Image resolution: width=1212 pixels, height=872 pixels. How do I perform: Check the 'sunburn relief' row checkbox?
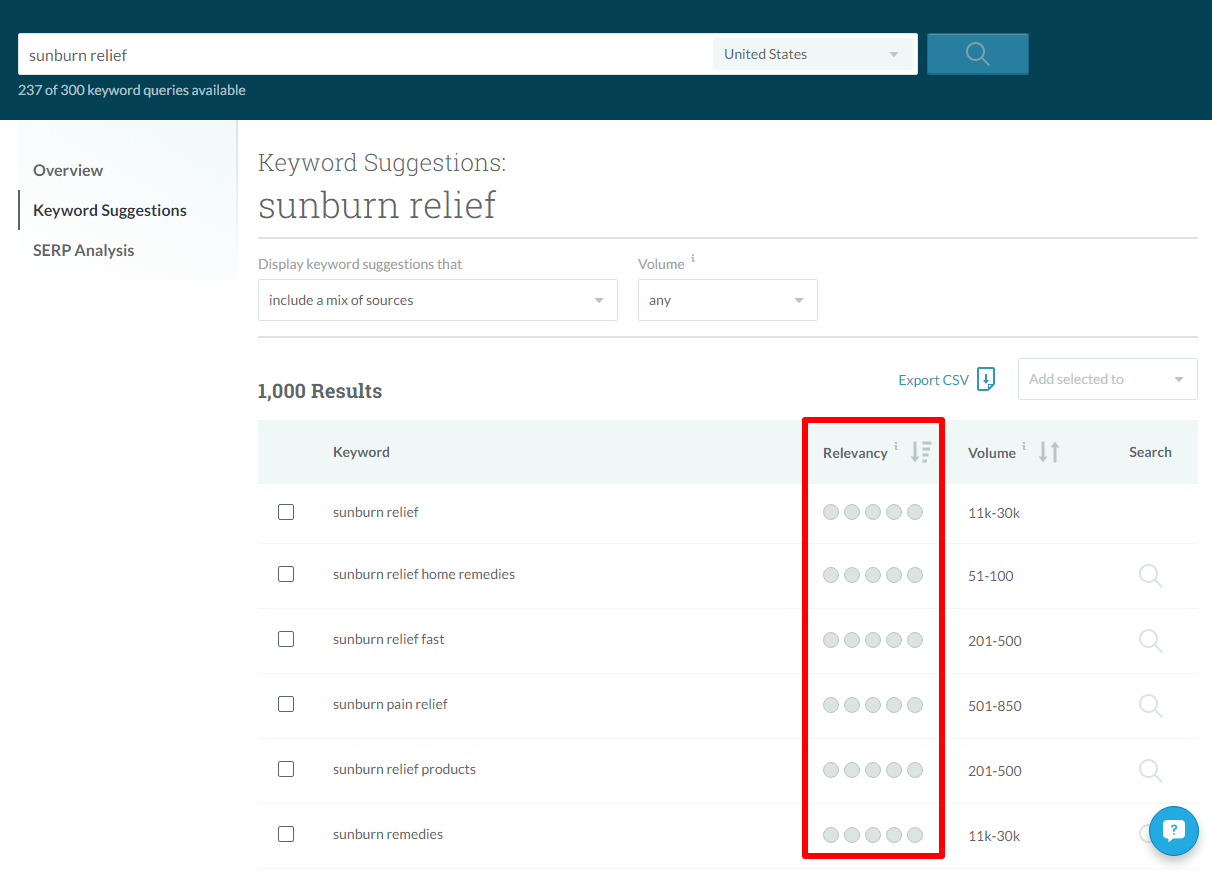pos(286,512)
